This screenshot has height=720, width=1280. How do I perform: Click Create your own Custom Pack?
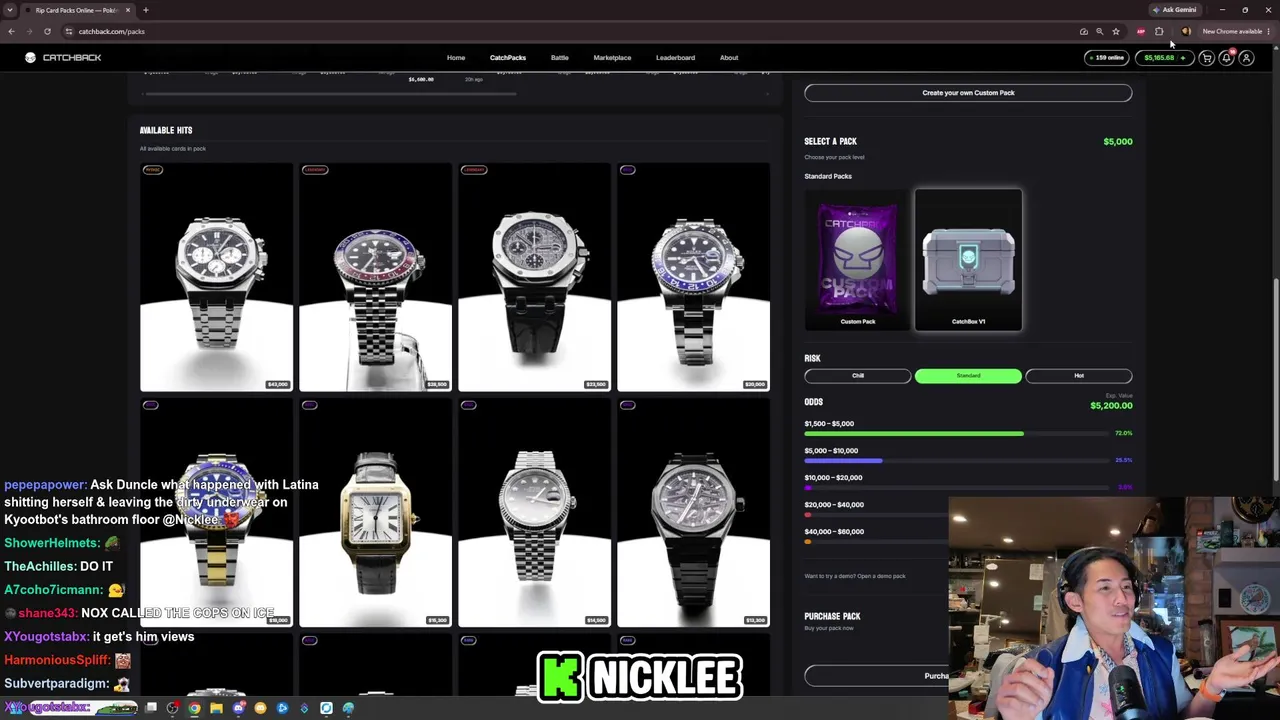point(968,93)
